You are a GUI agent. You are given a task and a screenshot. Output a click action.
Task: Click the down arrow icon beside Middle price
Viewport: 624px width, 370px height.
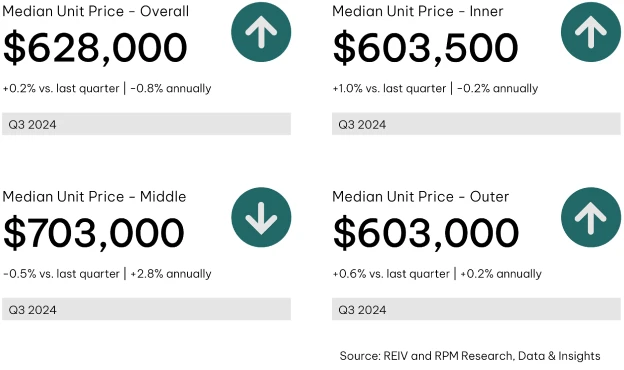coord(261,217)
